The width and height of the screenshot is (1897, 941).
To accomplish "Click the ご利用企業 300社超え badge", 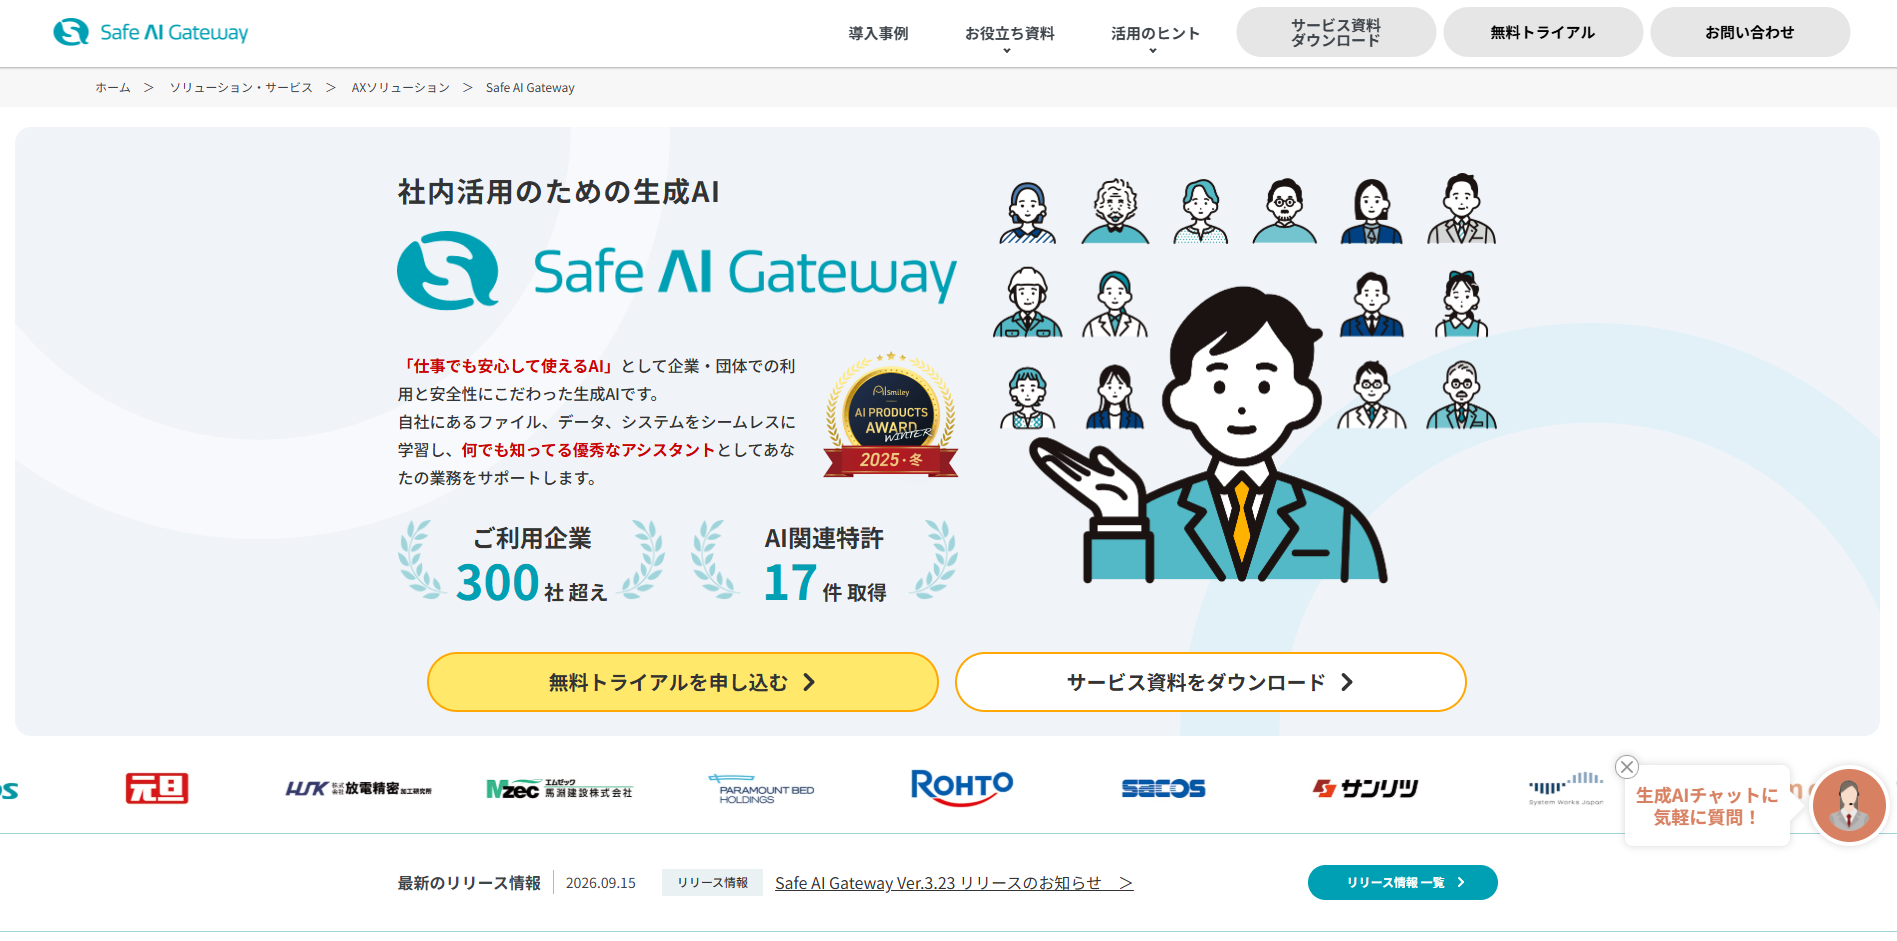I will pos(531,562).
